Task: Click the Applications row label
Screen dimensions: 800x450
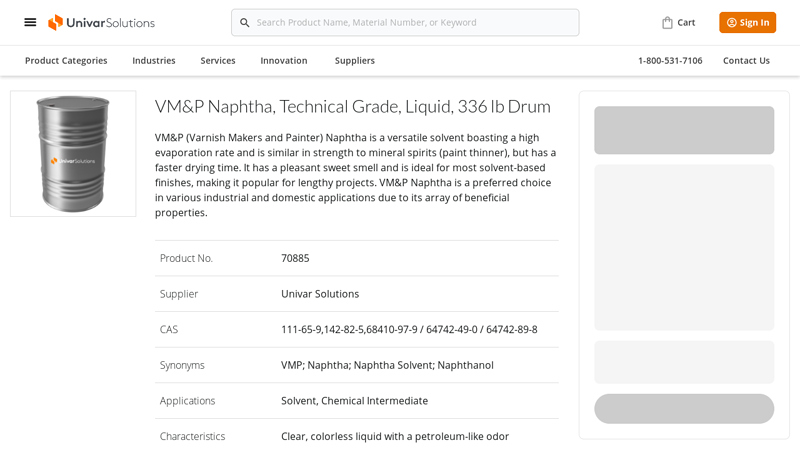Action: click(x=187, y=401)
